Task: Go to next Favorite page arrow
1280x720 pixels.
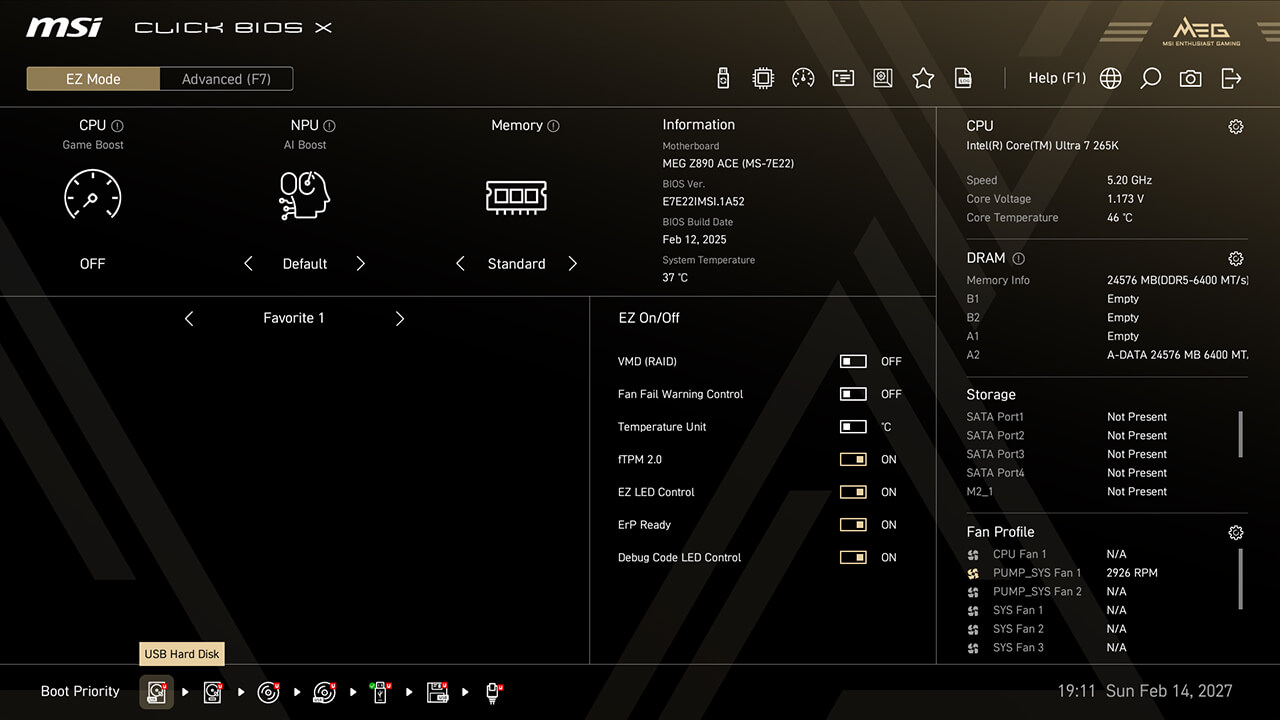Action: click(400, 318)
